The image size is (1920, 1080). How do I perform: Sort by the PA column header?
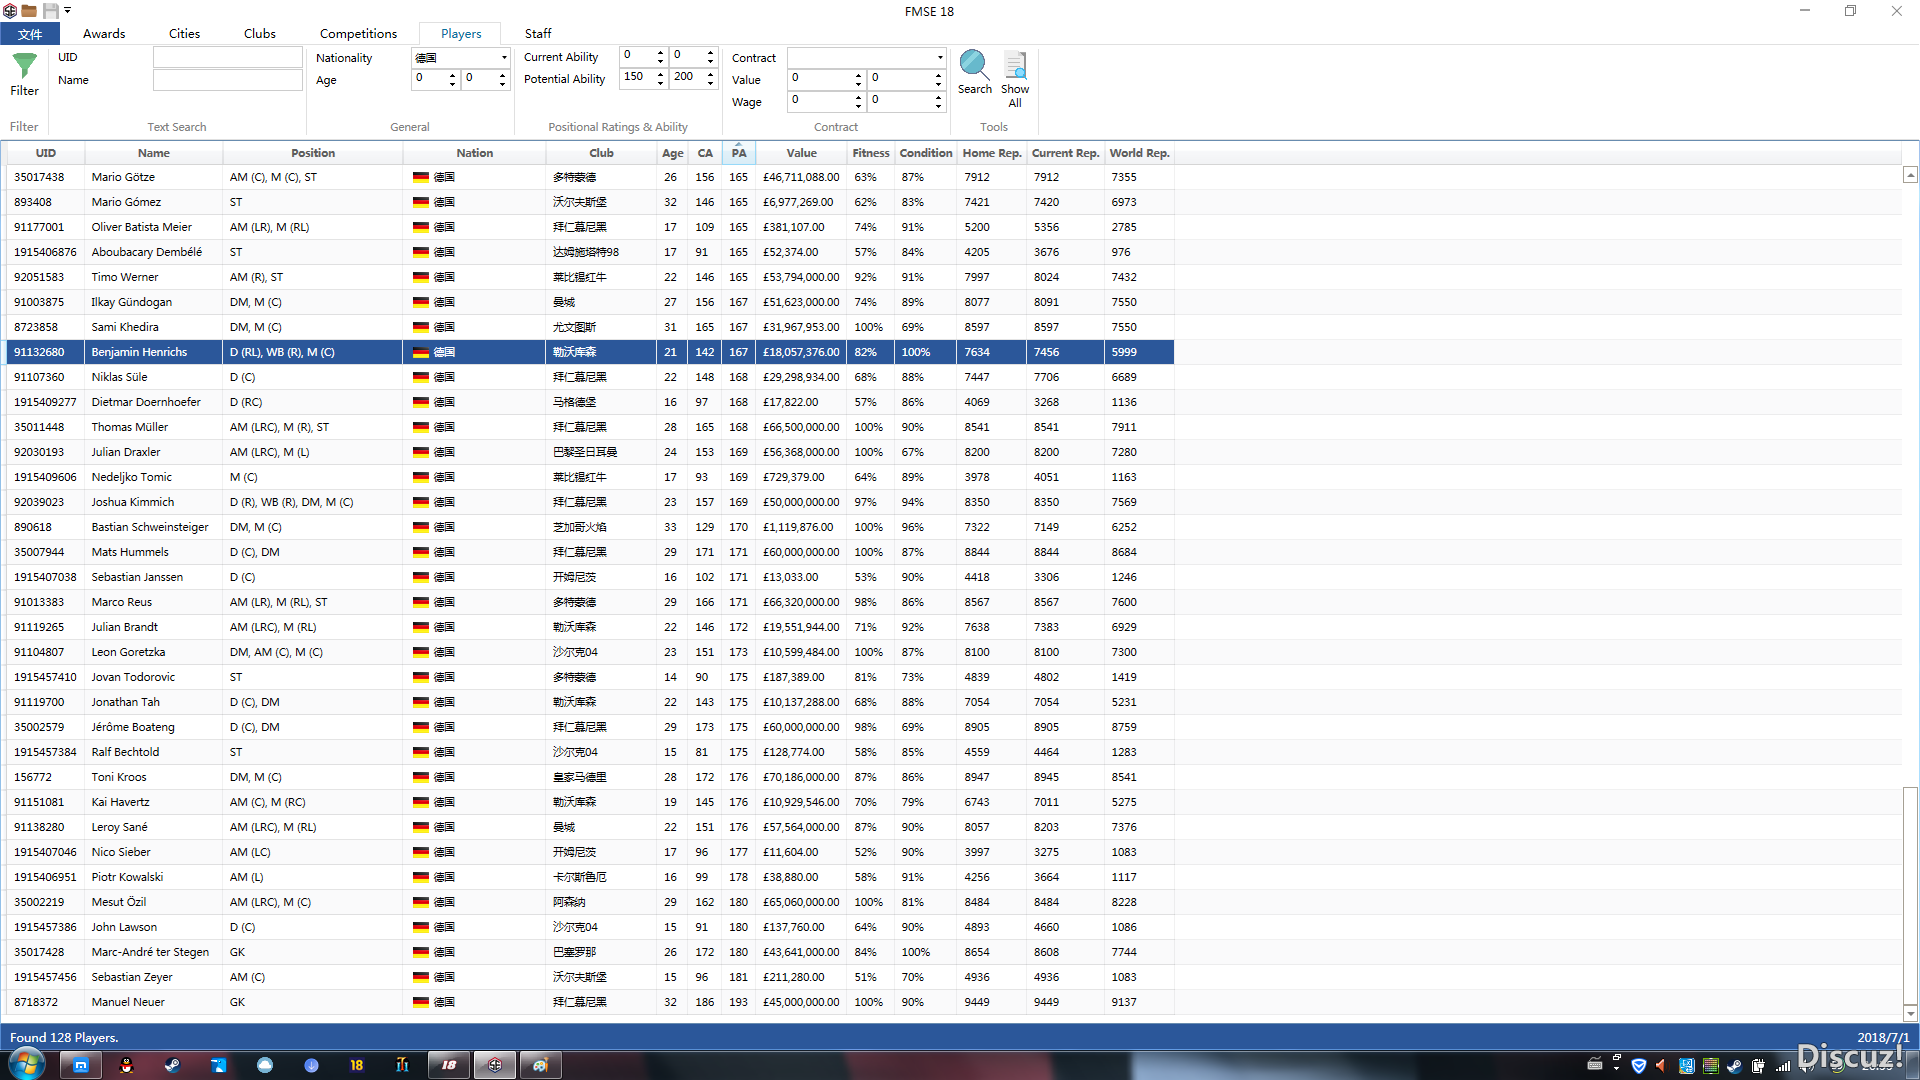pos(739,153)
